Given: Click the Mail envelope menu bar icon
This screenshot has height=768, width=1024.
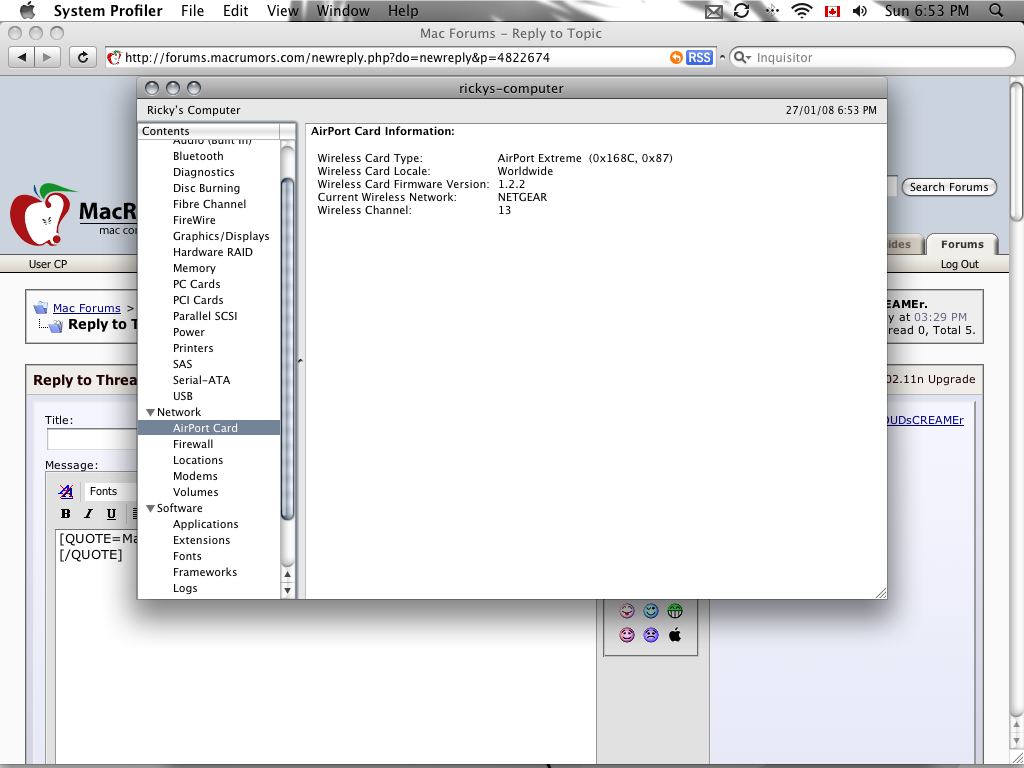Looking at the screenshot, I should point(714,11).
